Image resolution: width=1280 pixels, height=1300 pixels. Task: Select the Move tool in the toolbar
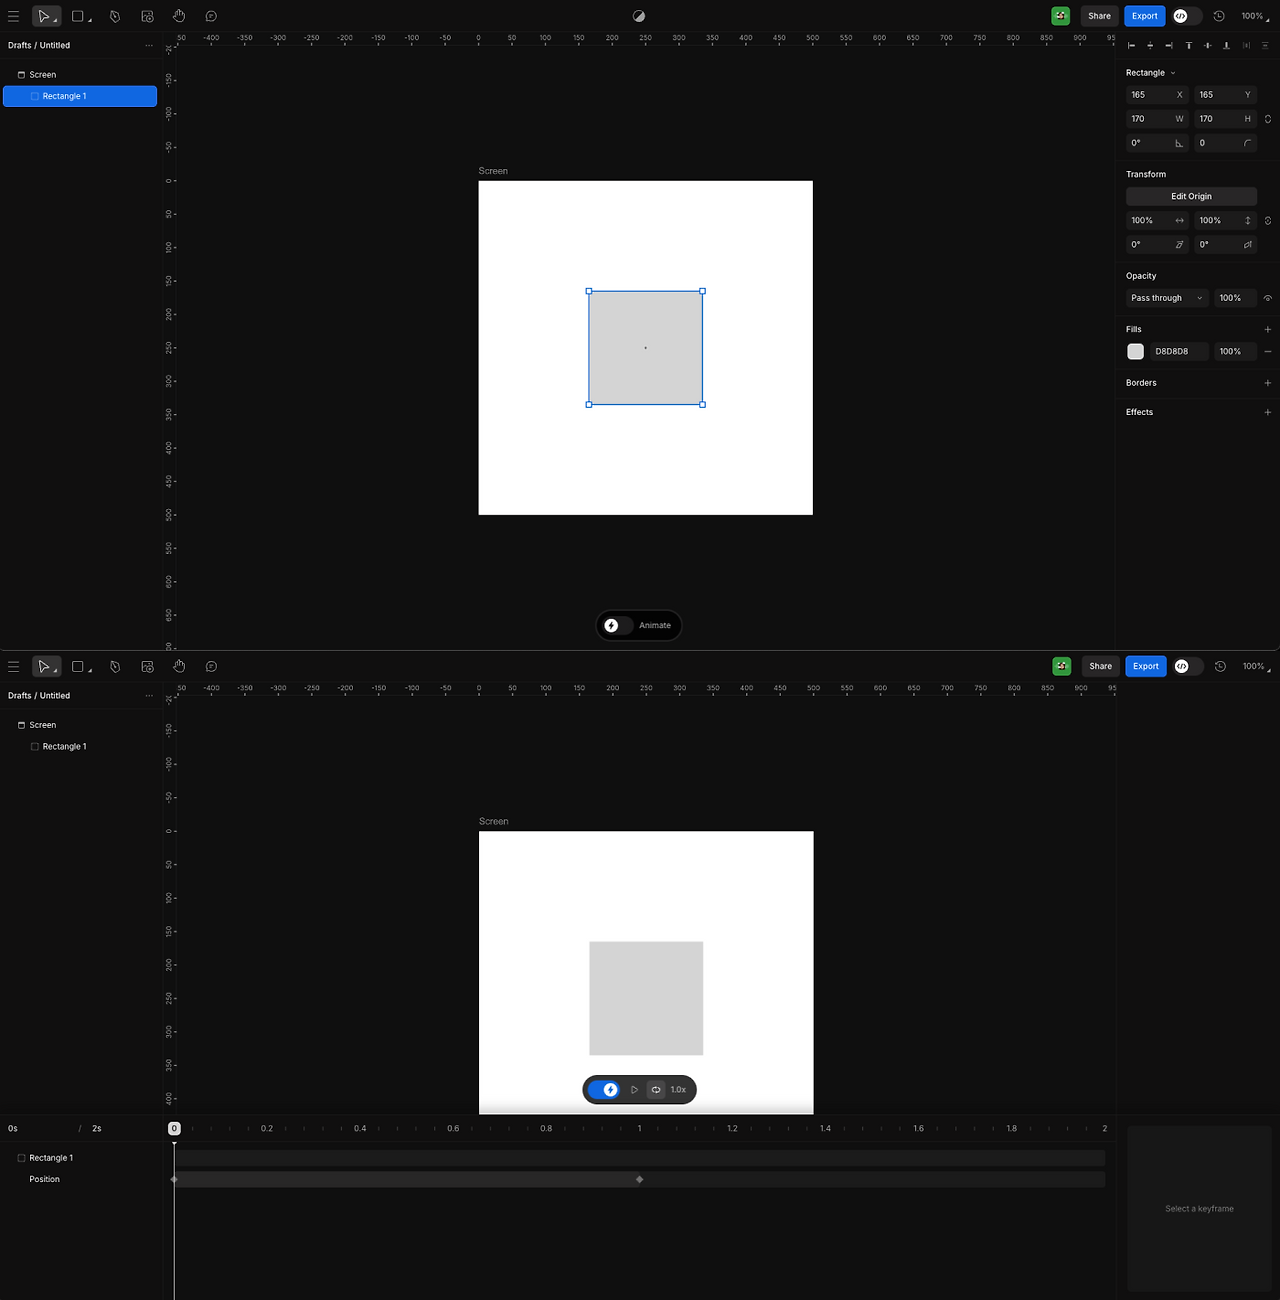46,16
